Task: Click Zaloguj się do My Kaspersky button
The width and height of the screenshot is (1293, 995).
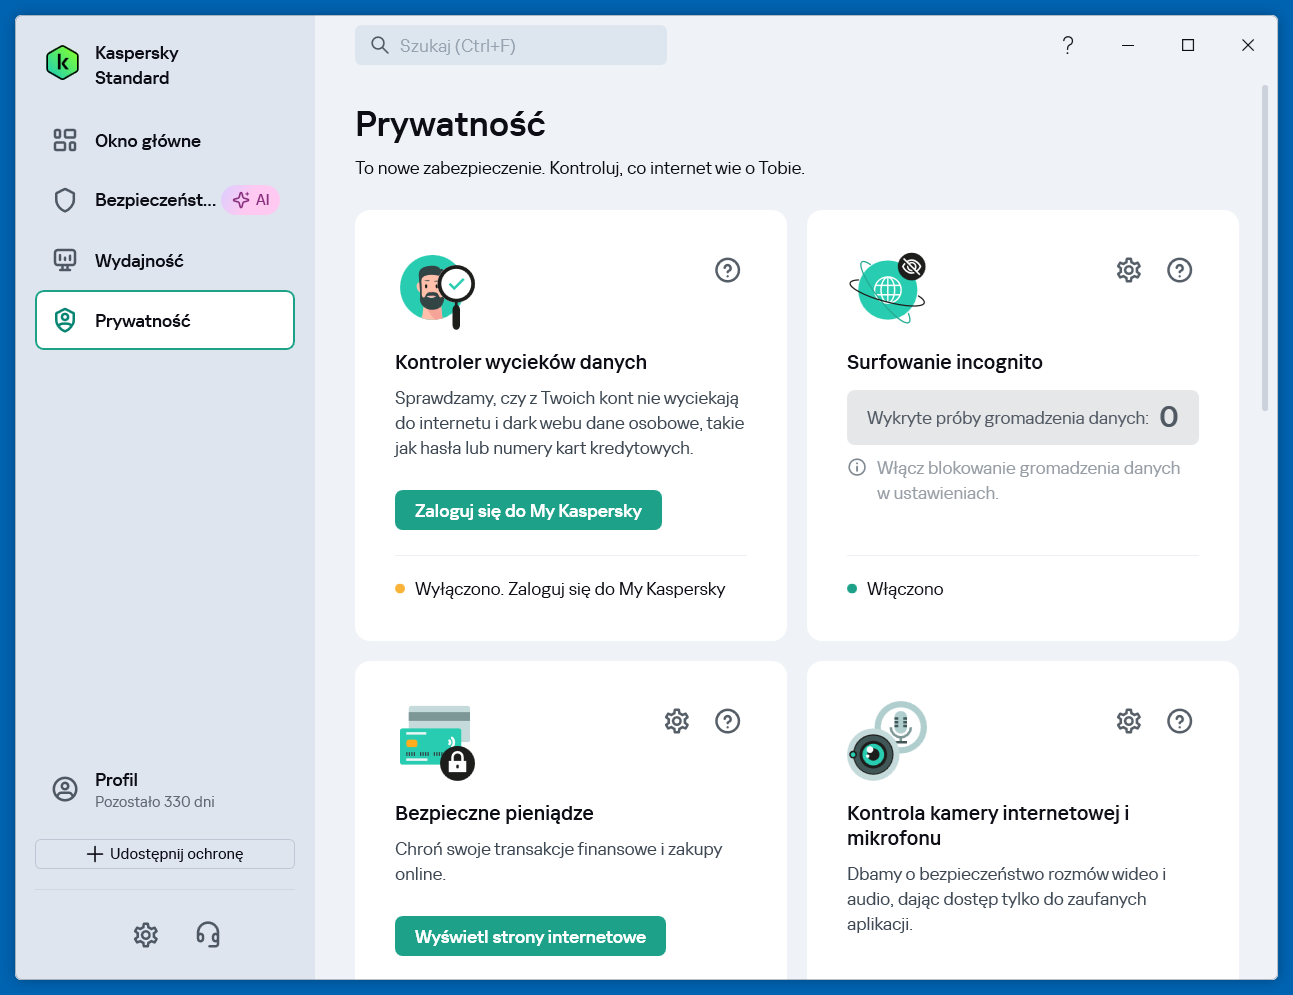Action: coord(528,510)
